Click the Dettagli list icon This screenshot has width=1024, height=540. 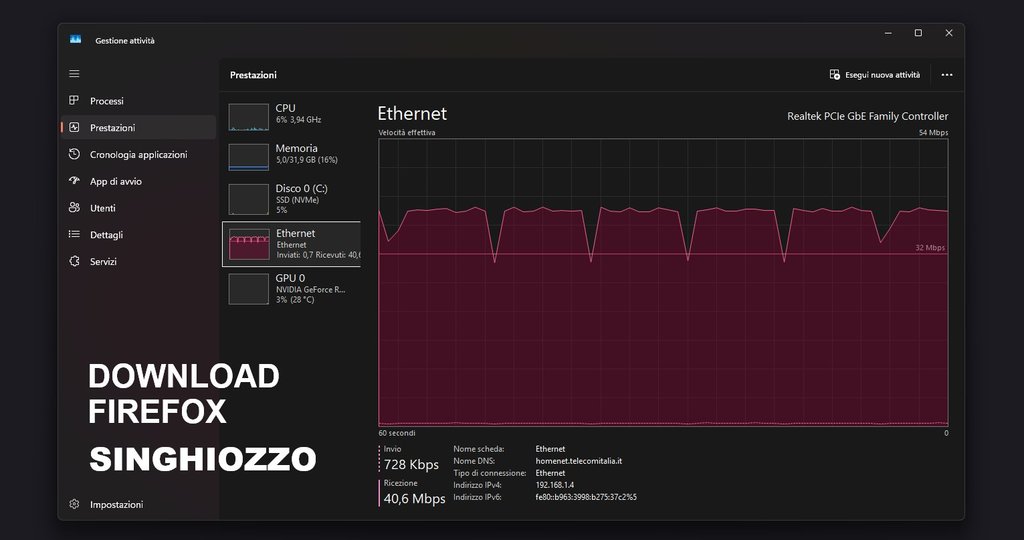[74, 235]
